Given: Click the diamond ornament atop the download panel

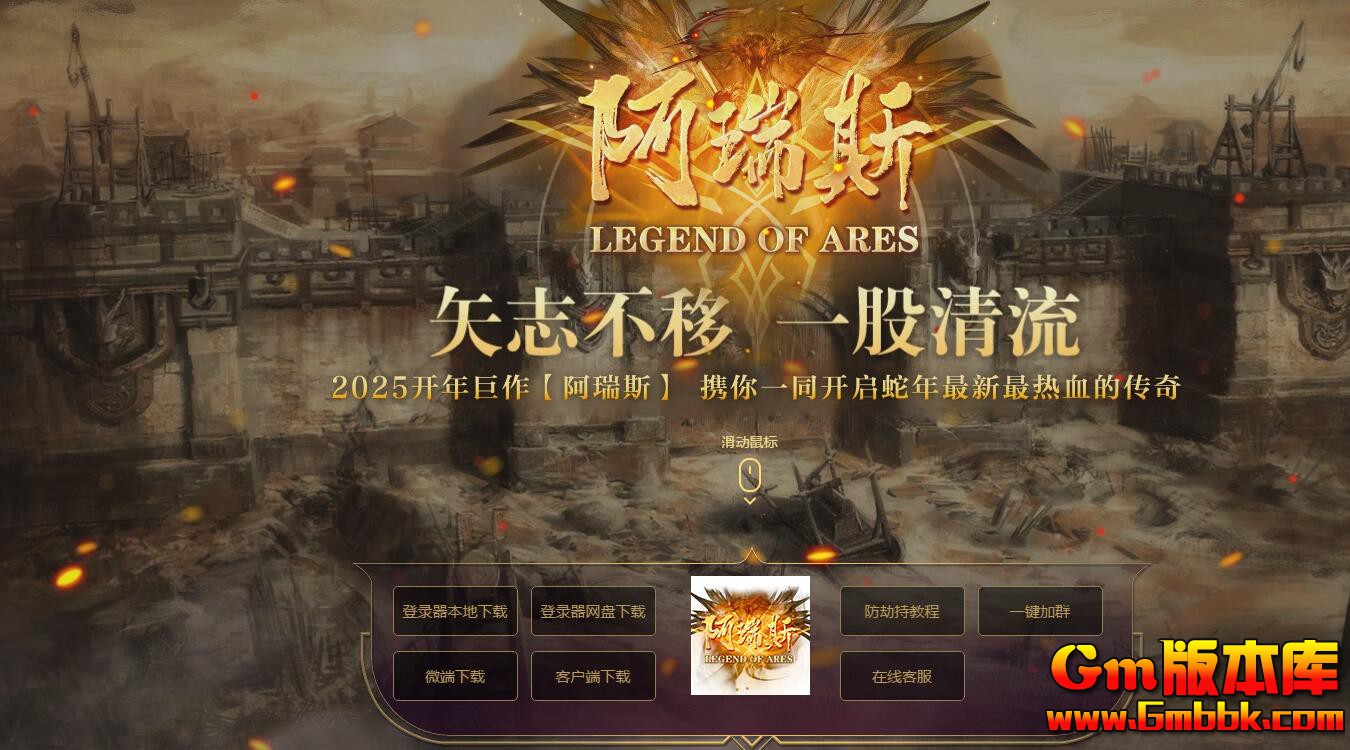Looking at the screenshot, I should [x=750, y=557].
